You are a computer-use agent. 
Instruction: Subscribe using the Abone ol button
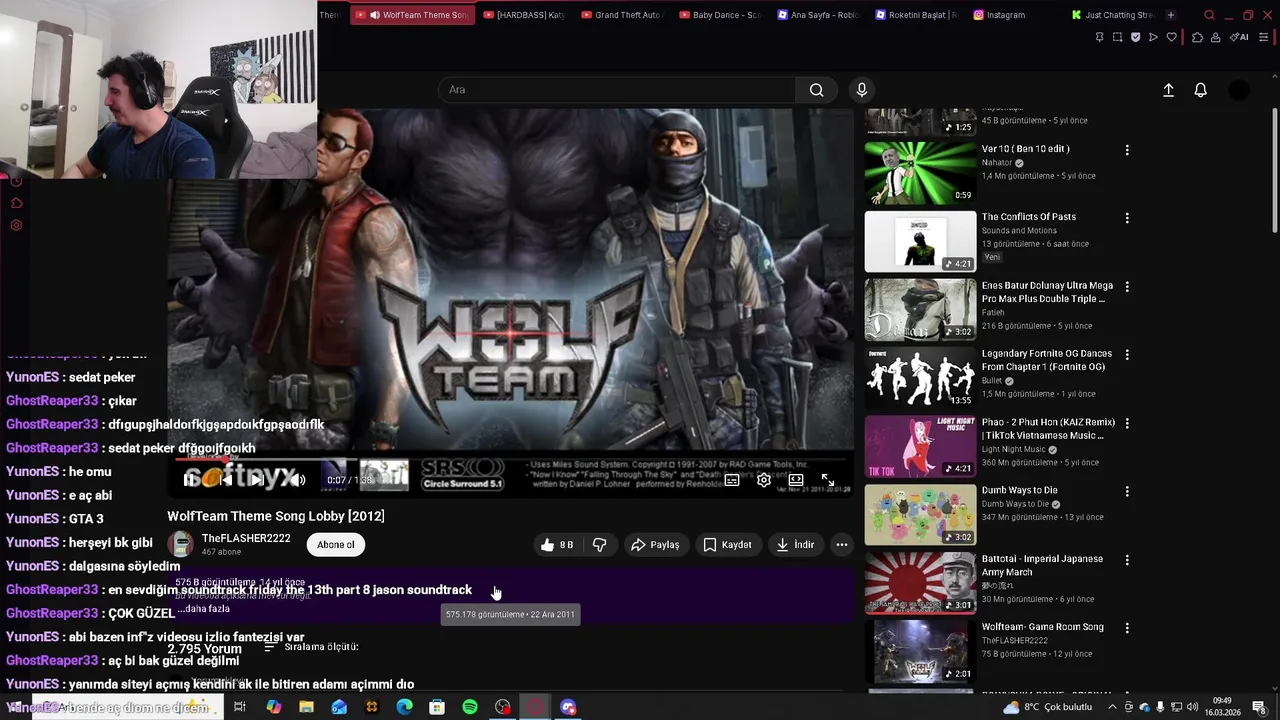tap(336, 545)
